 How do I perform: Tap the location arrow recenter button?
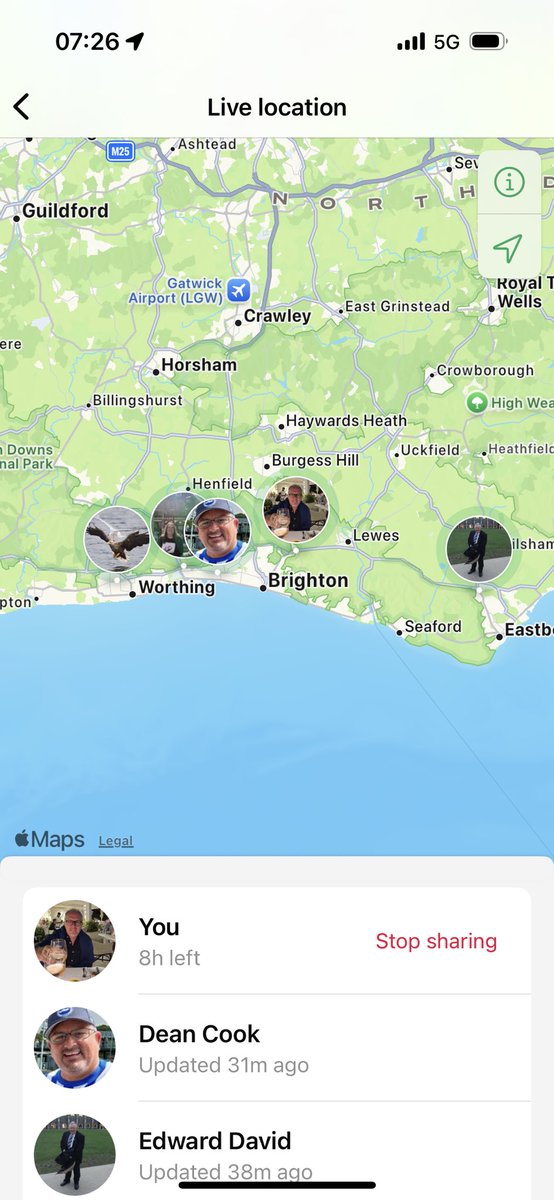pyautogui.click(x=509, y=247)
